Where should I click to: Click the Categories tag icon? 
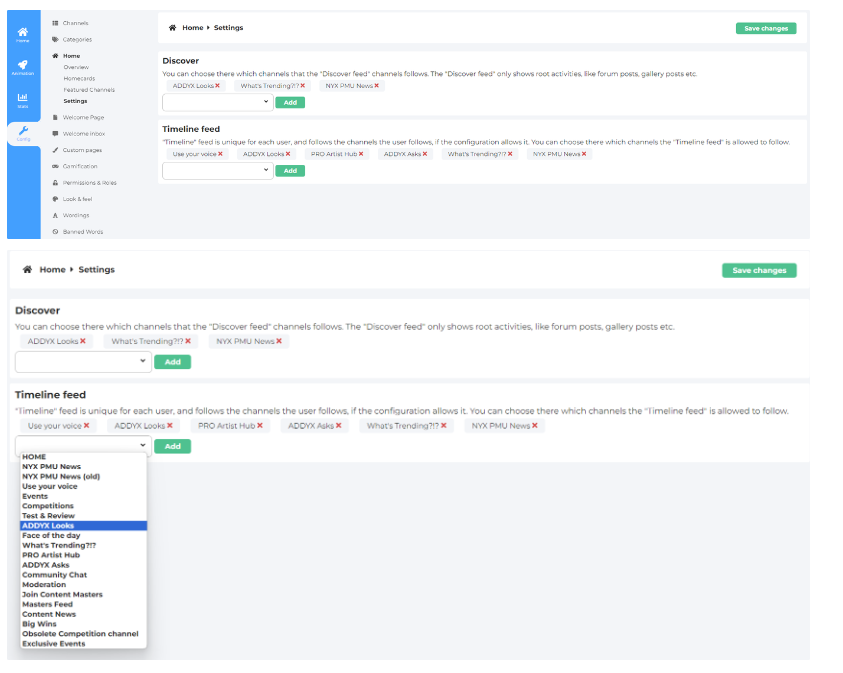pyautogui.click(x=55, y=39)
